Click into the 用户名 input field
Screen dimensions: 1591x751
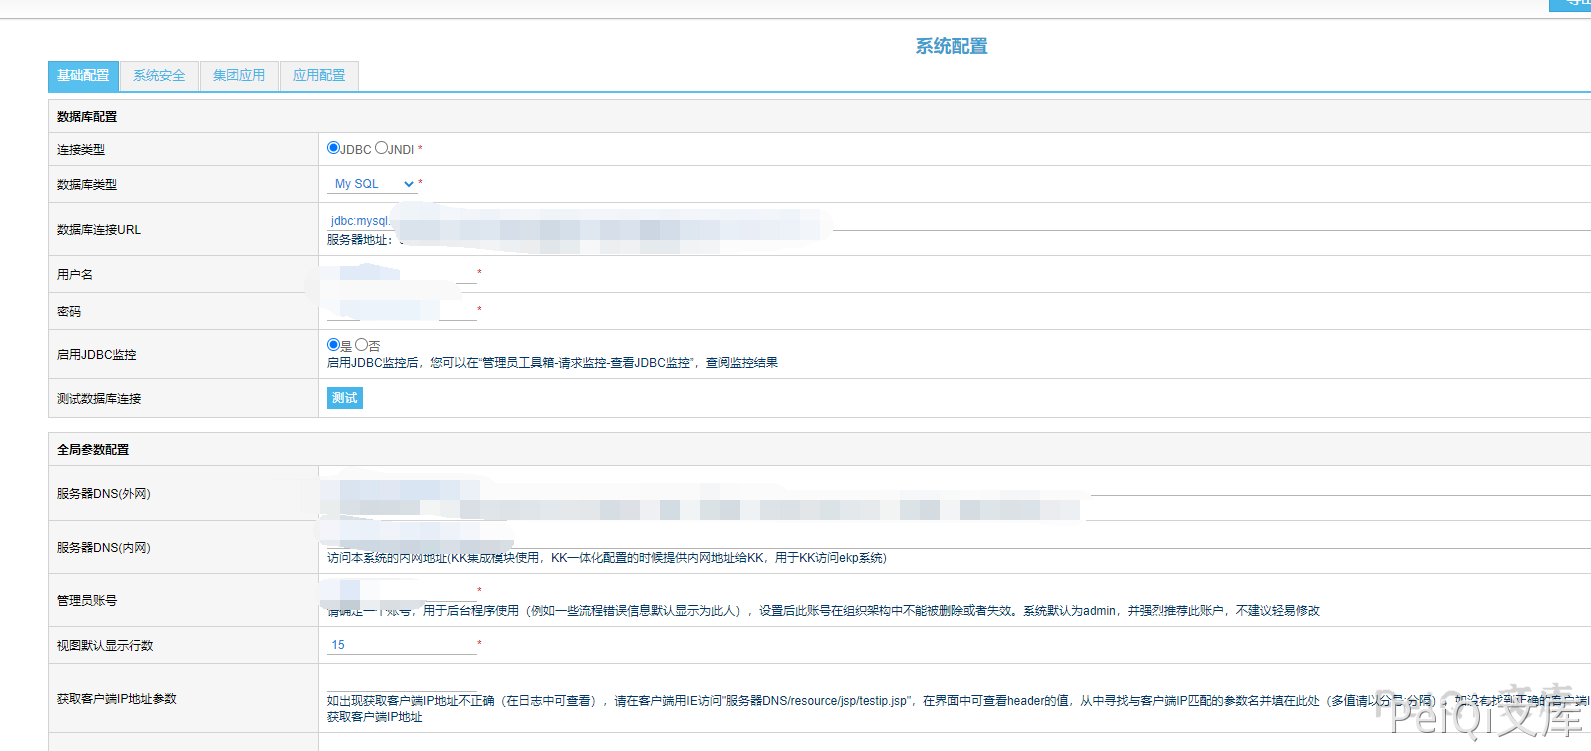[x=400, y=273]
